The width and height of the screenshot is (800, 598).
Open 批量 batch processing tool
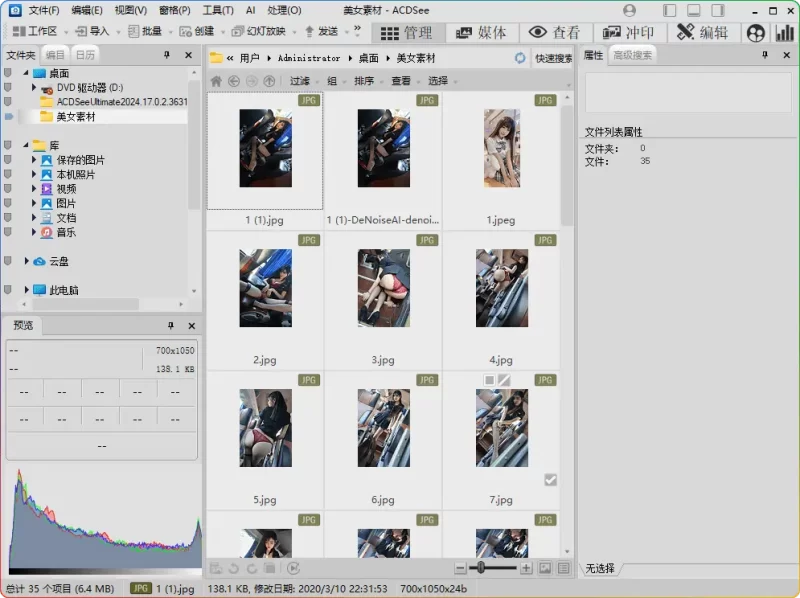(x=146, y=32)
